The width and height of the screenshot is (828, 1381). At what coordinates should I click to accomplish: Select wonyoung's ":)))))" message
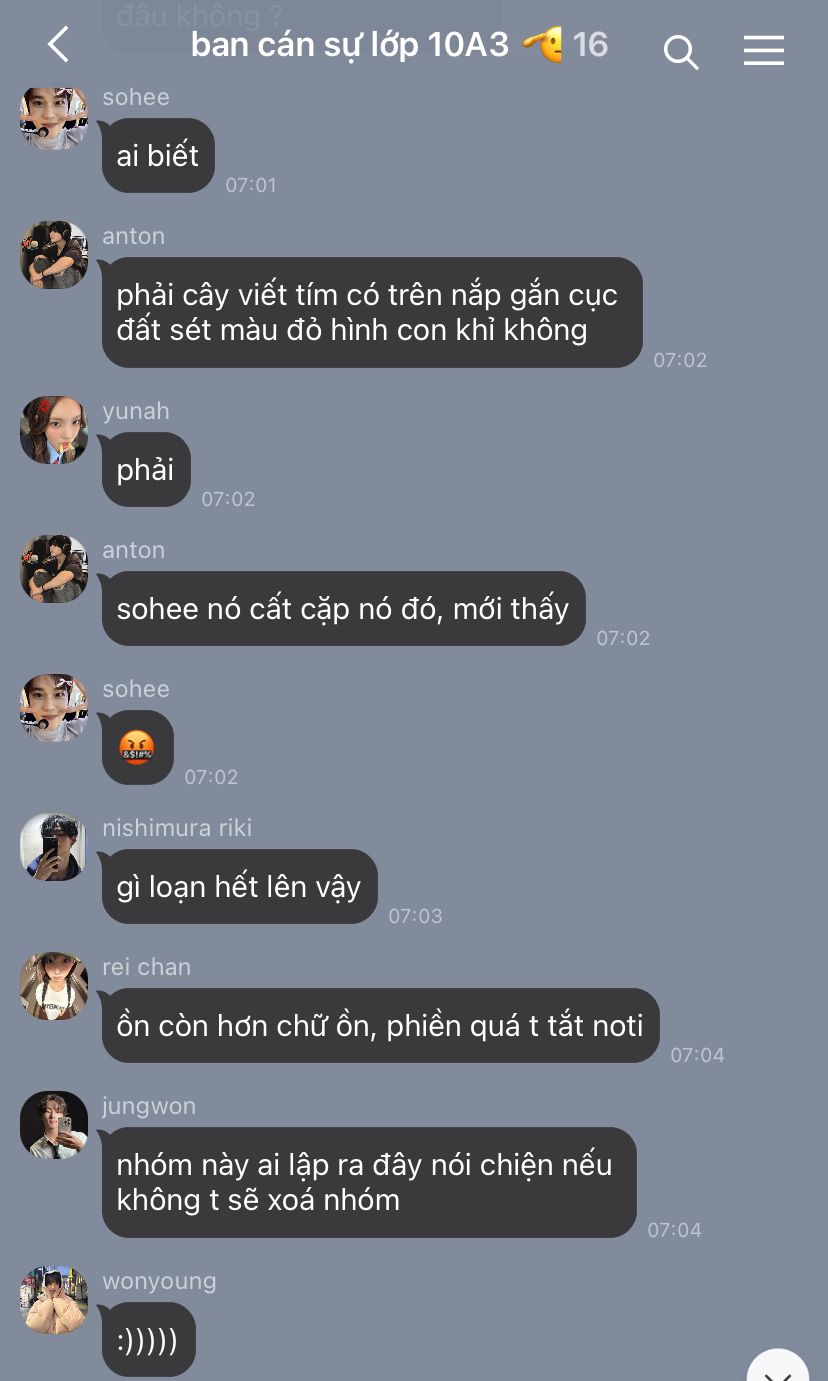pos(148,1339)
